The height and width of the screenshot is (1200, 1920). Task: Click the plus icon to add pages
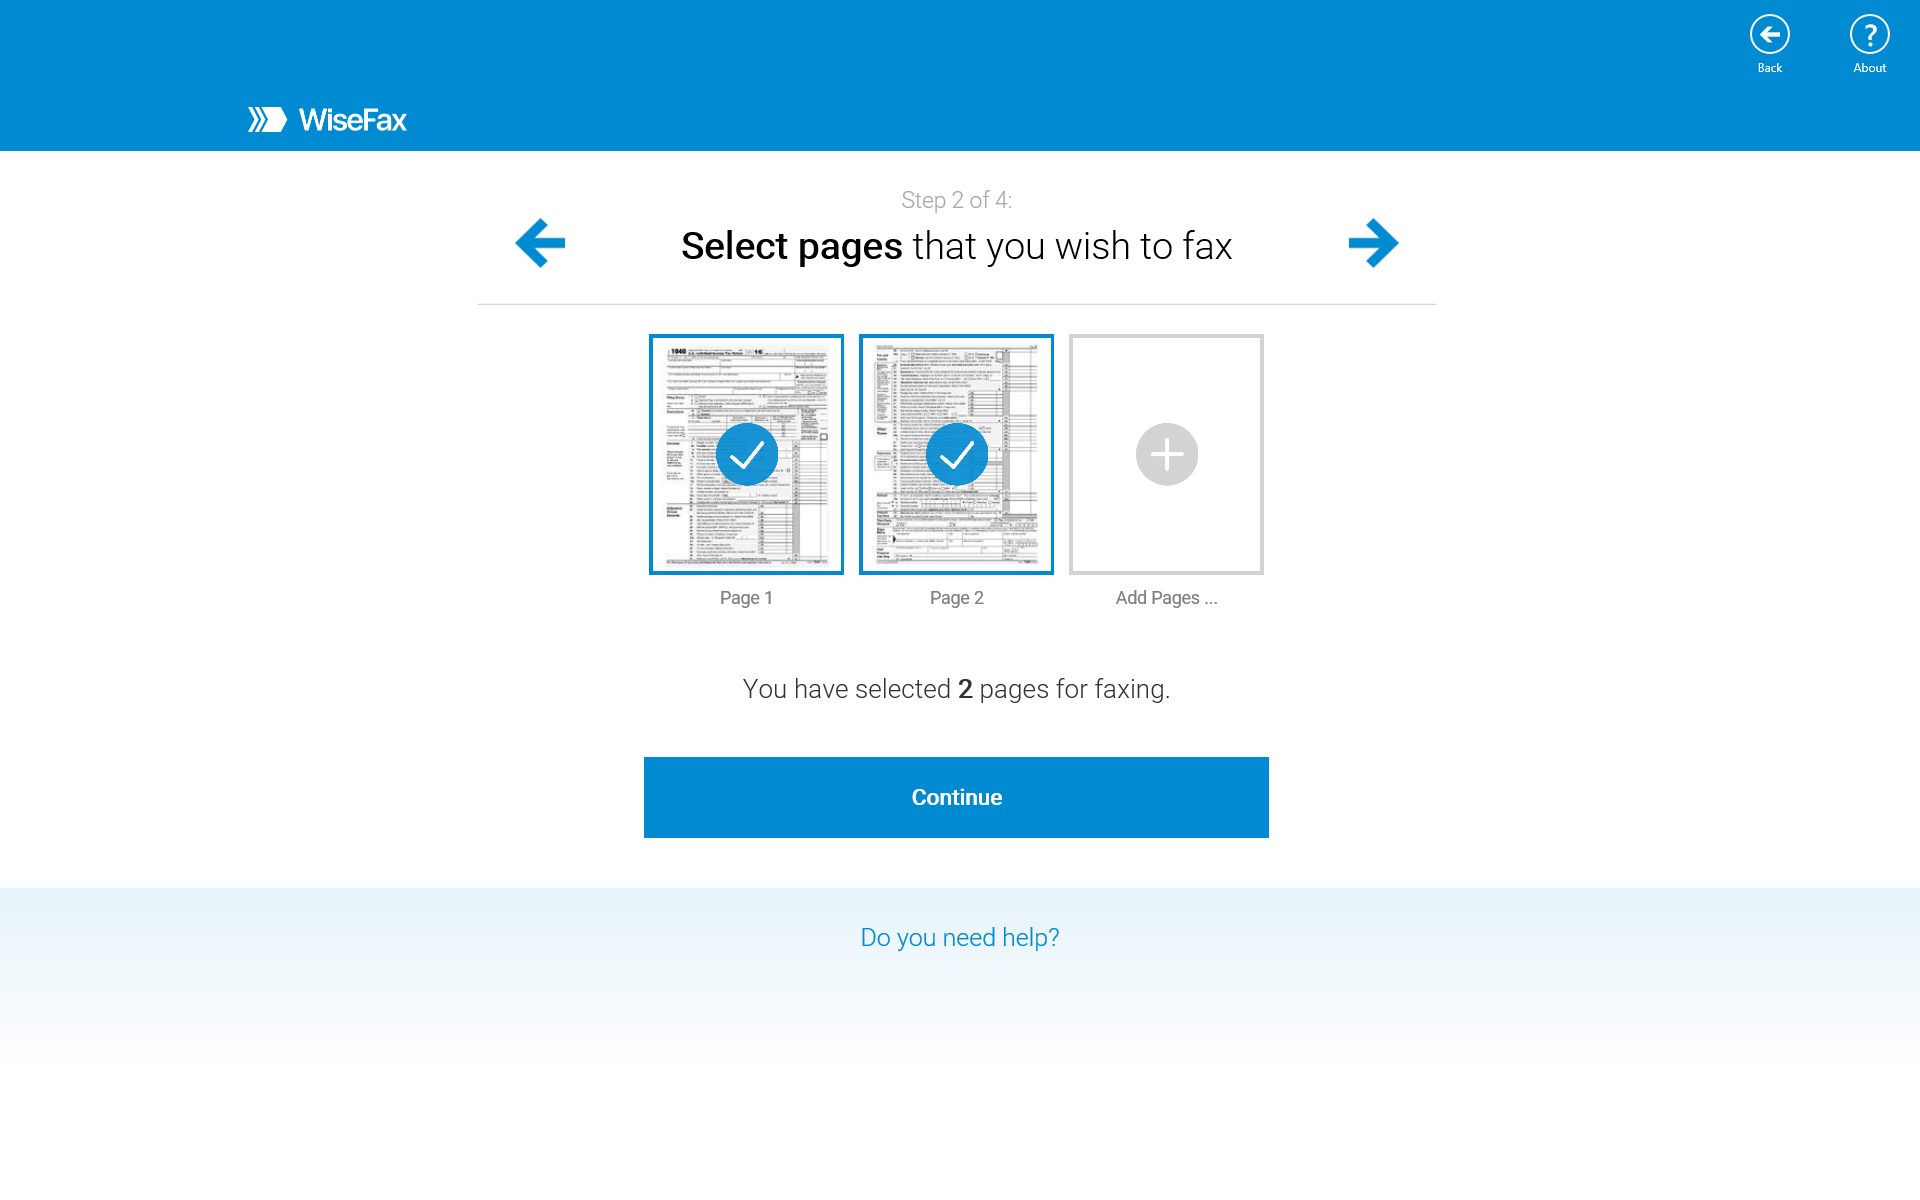[1166, 454]
